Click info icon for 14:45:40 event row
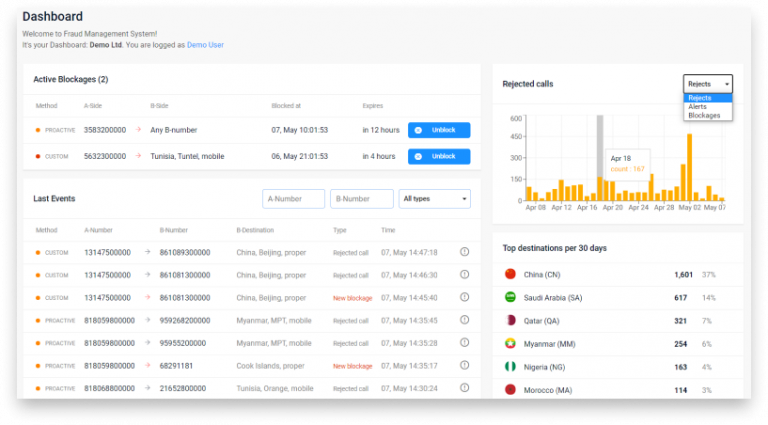 pyautogui.click(x=464, y=298)
